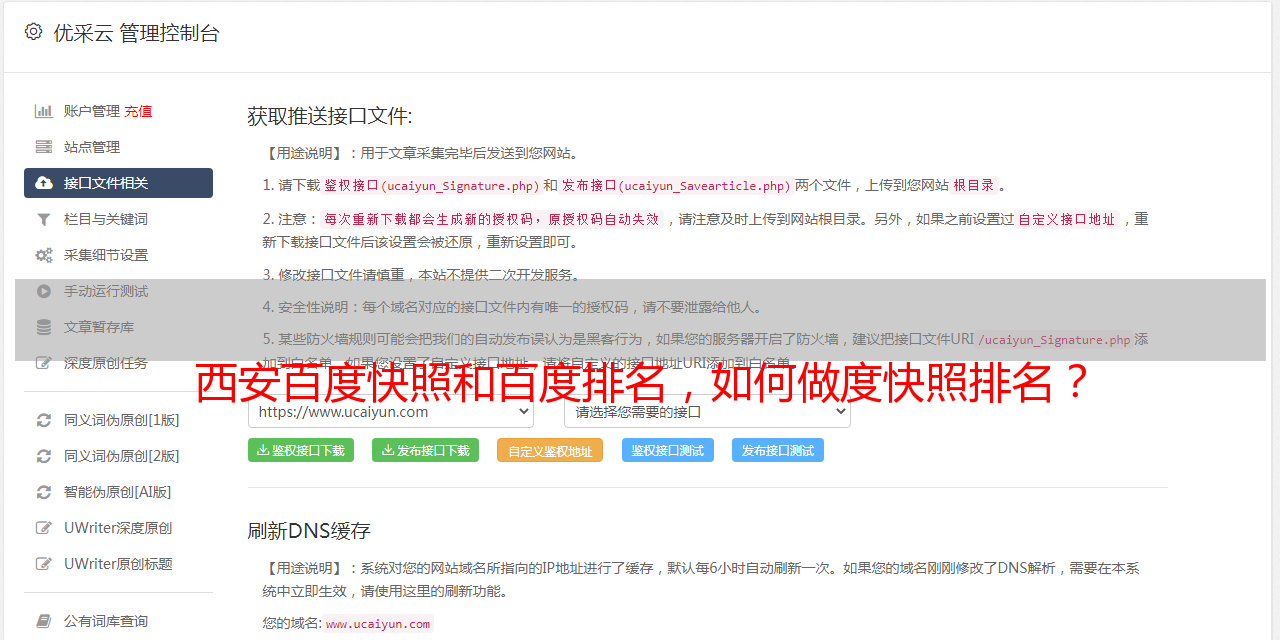The height and width of the screenshot is (640, 1280).
Task: Click the gear icon beside 优采云 管理控制台
Action: (x=34, y=32)
